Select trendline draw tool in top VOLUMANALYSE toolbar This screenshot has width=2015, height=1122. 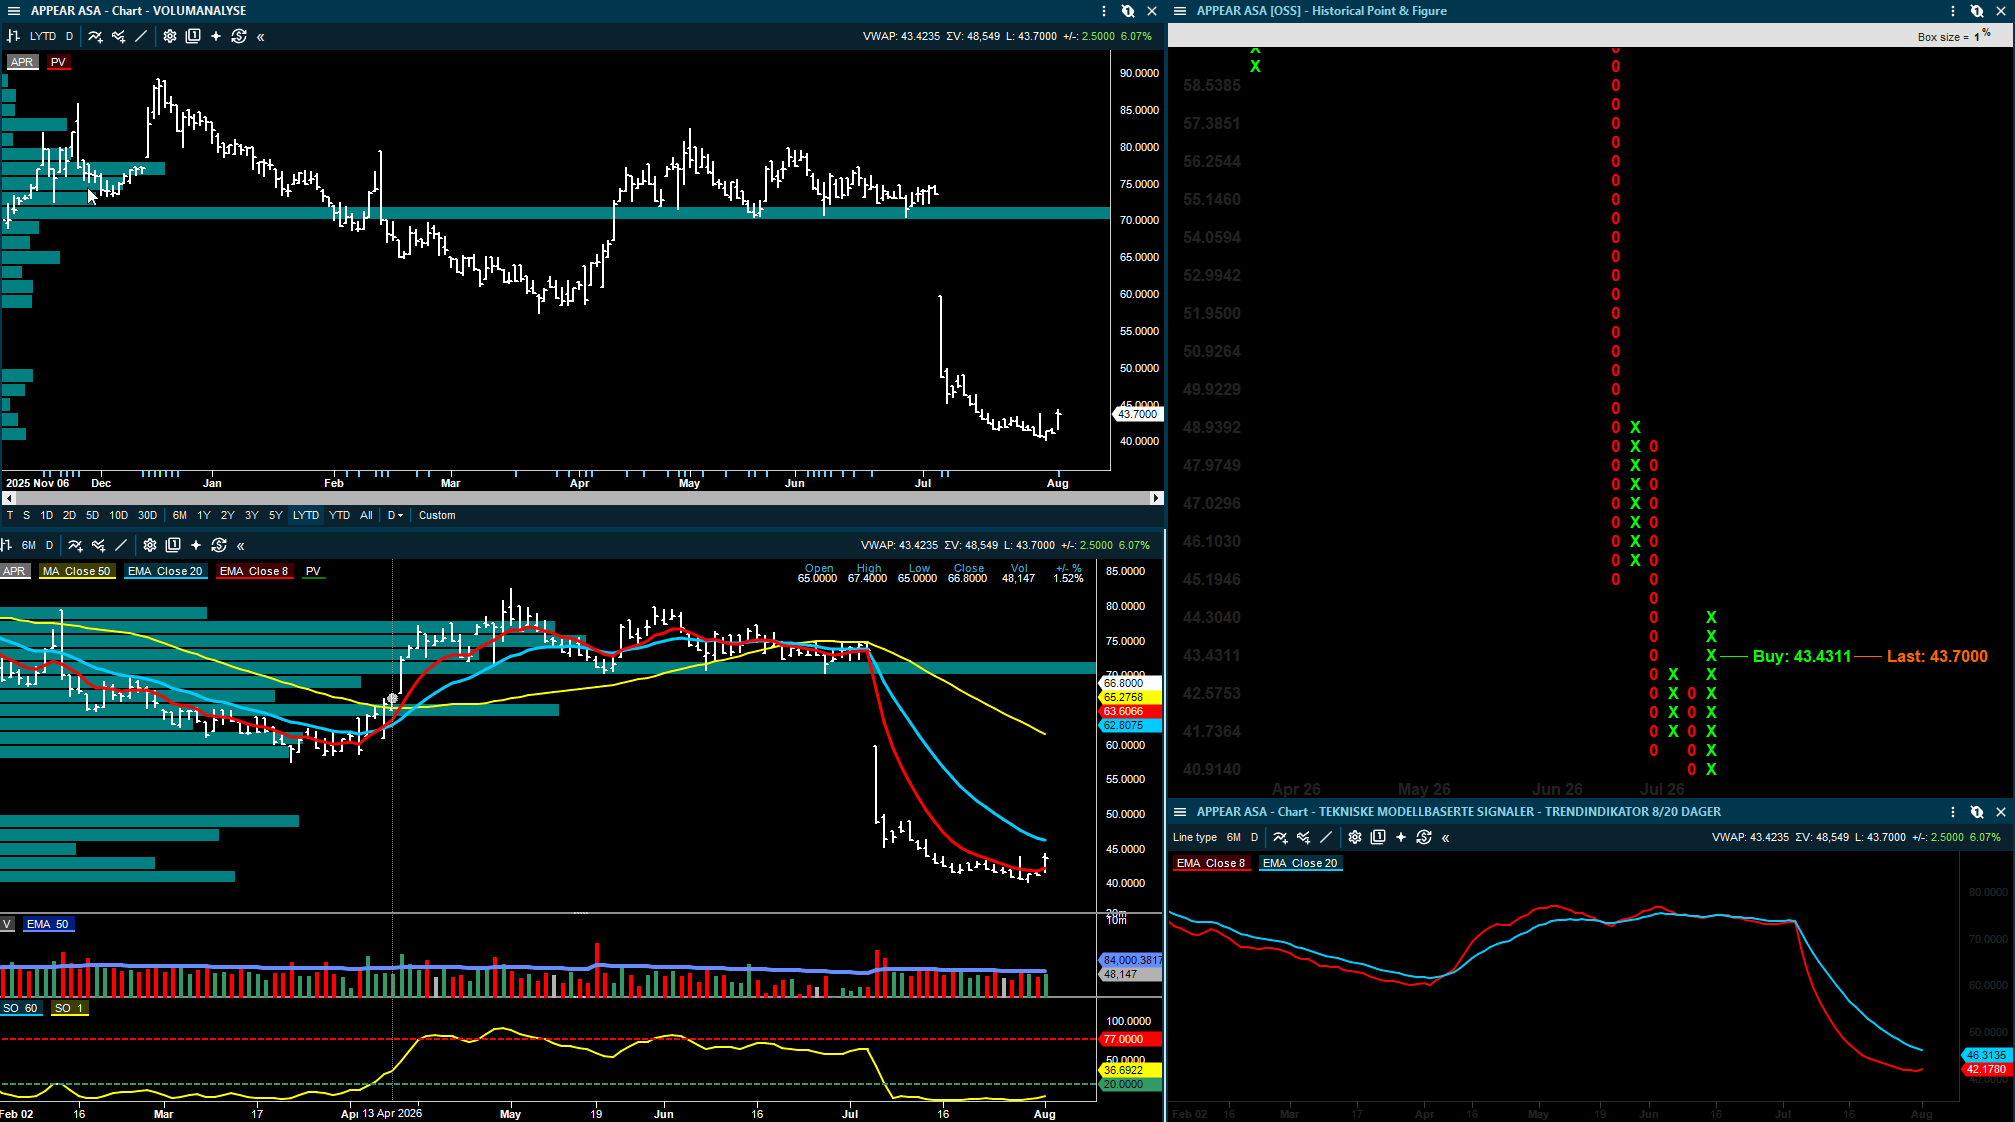coord(141,36)
